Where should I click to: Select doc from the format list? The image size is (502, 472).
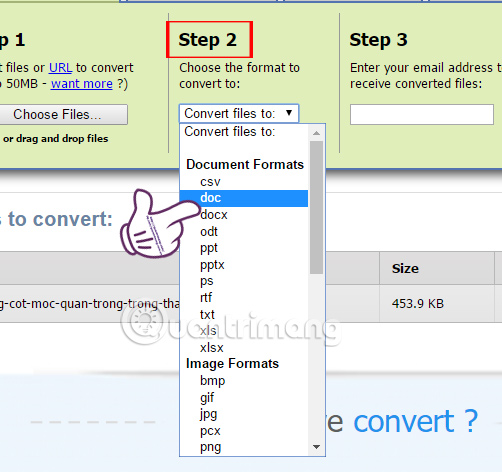(244, 198)
